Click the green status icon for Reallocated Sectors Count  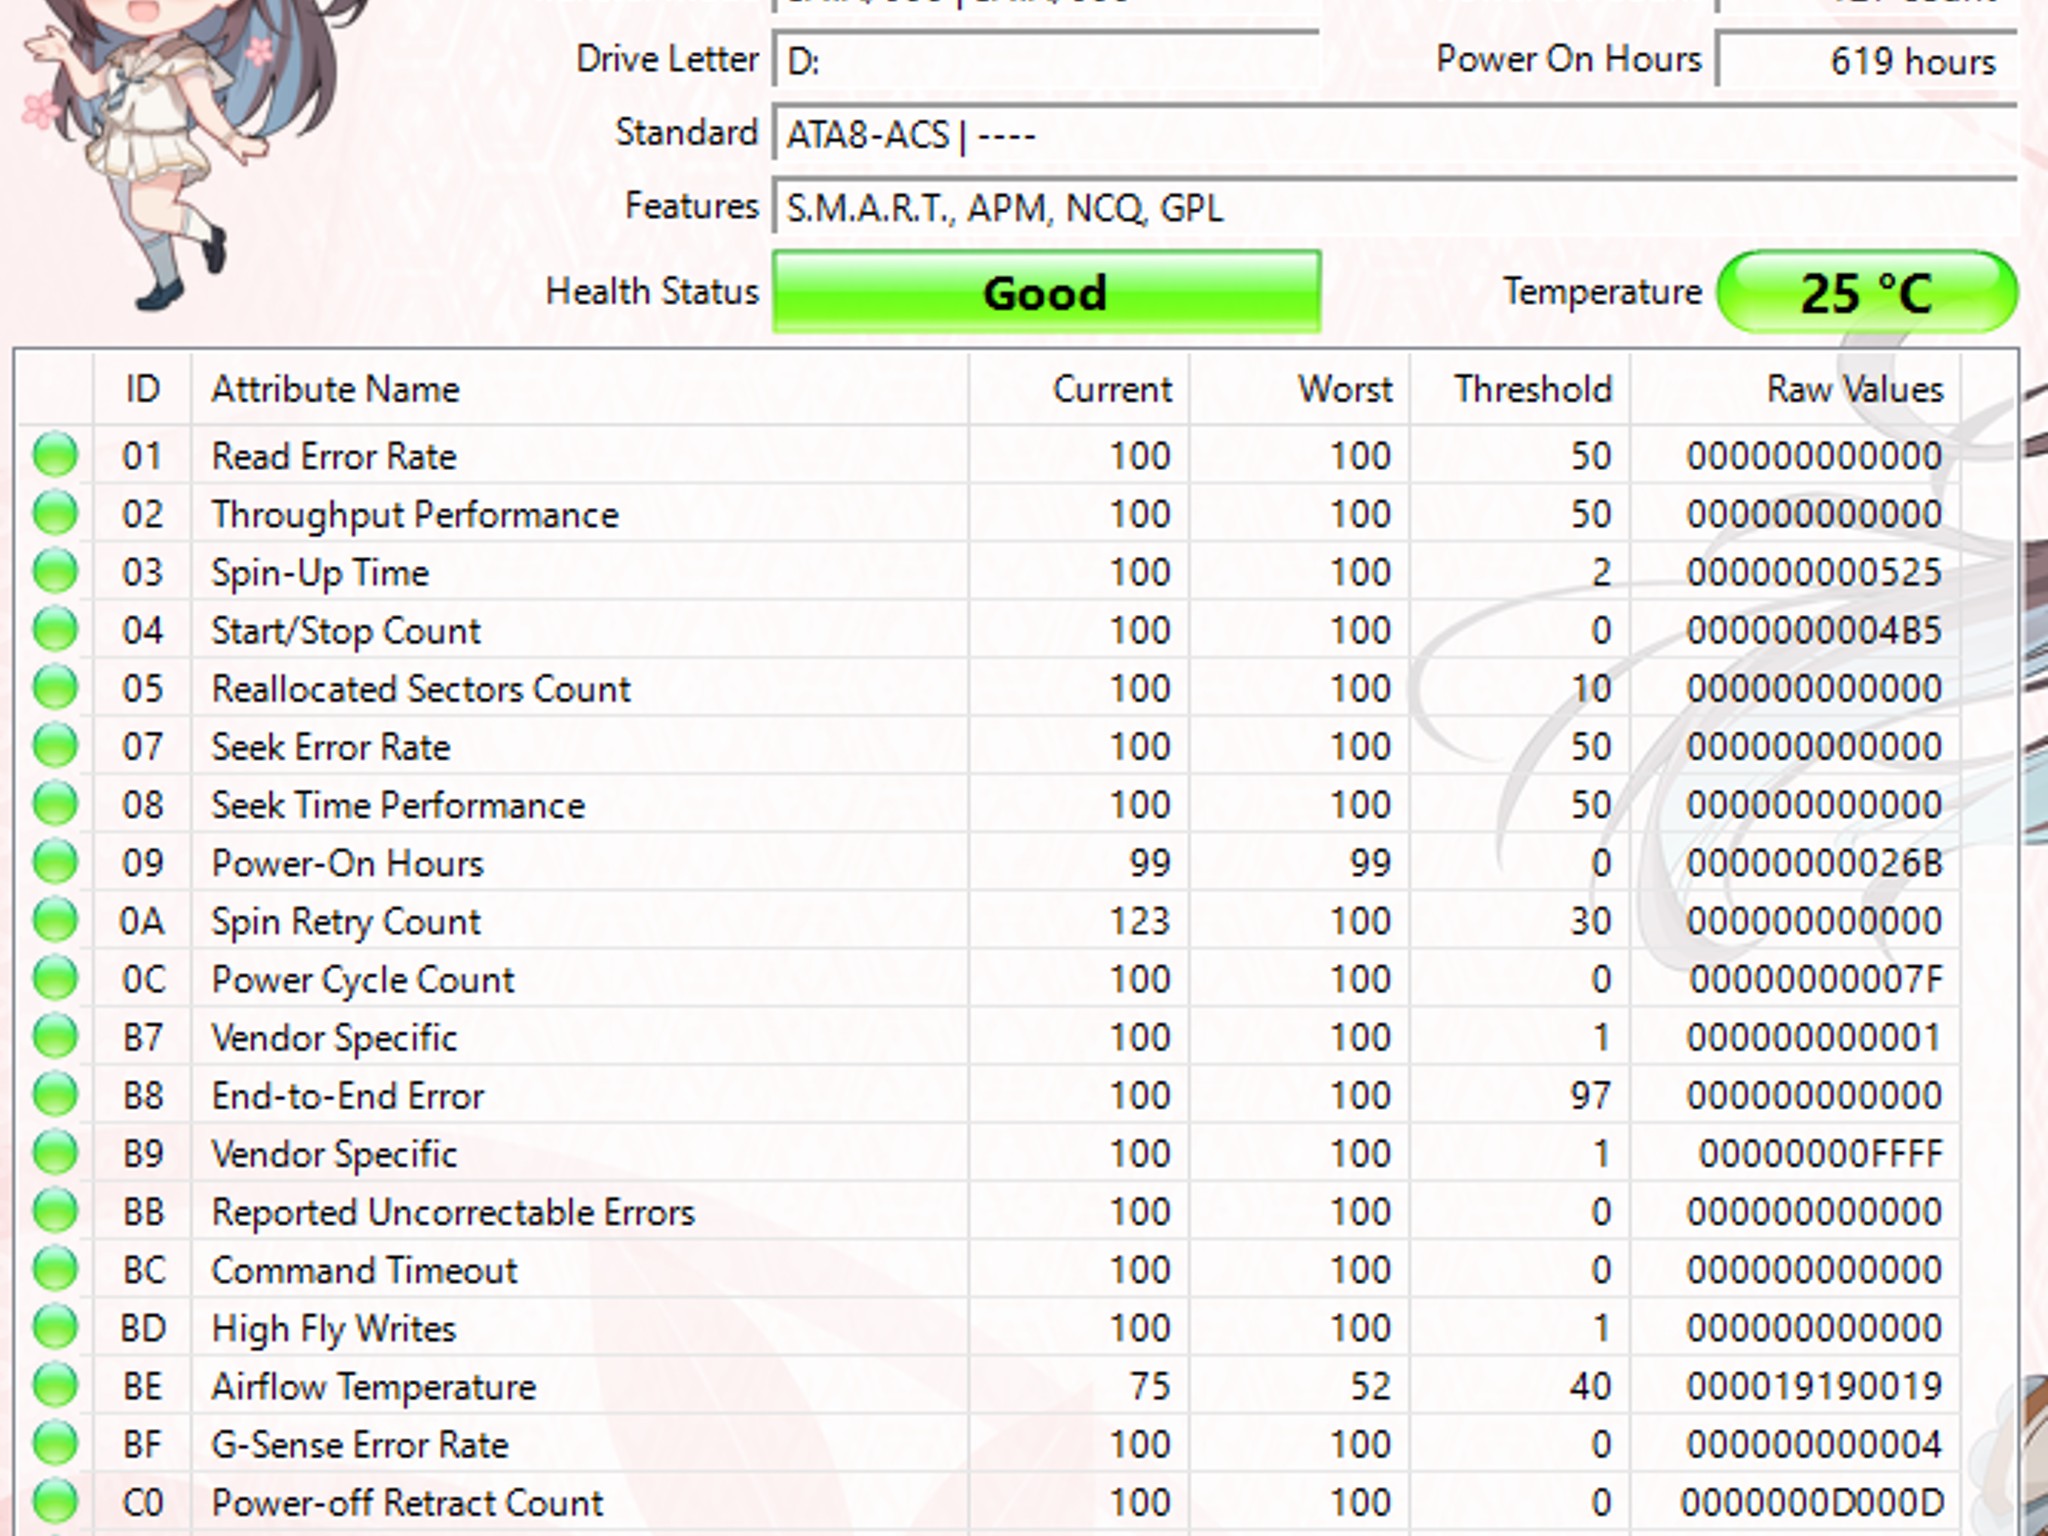tap(55, 688)
